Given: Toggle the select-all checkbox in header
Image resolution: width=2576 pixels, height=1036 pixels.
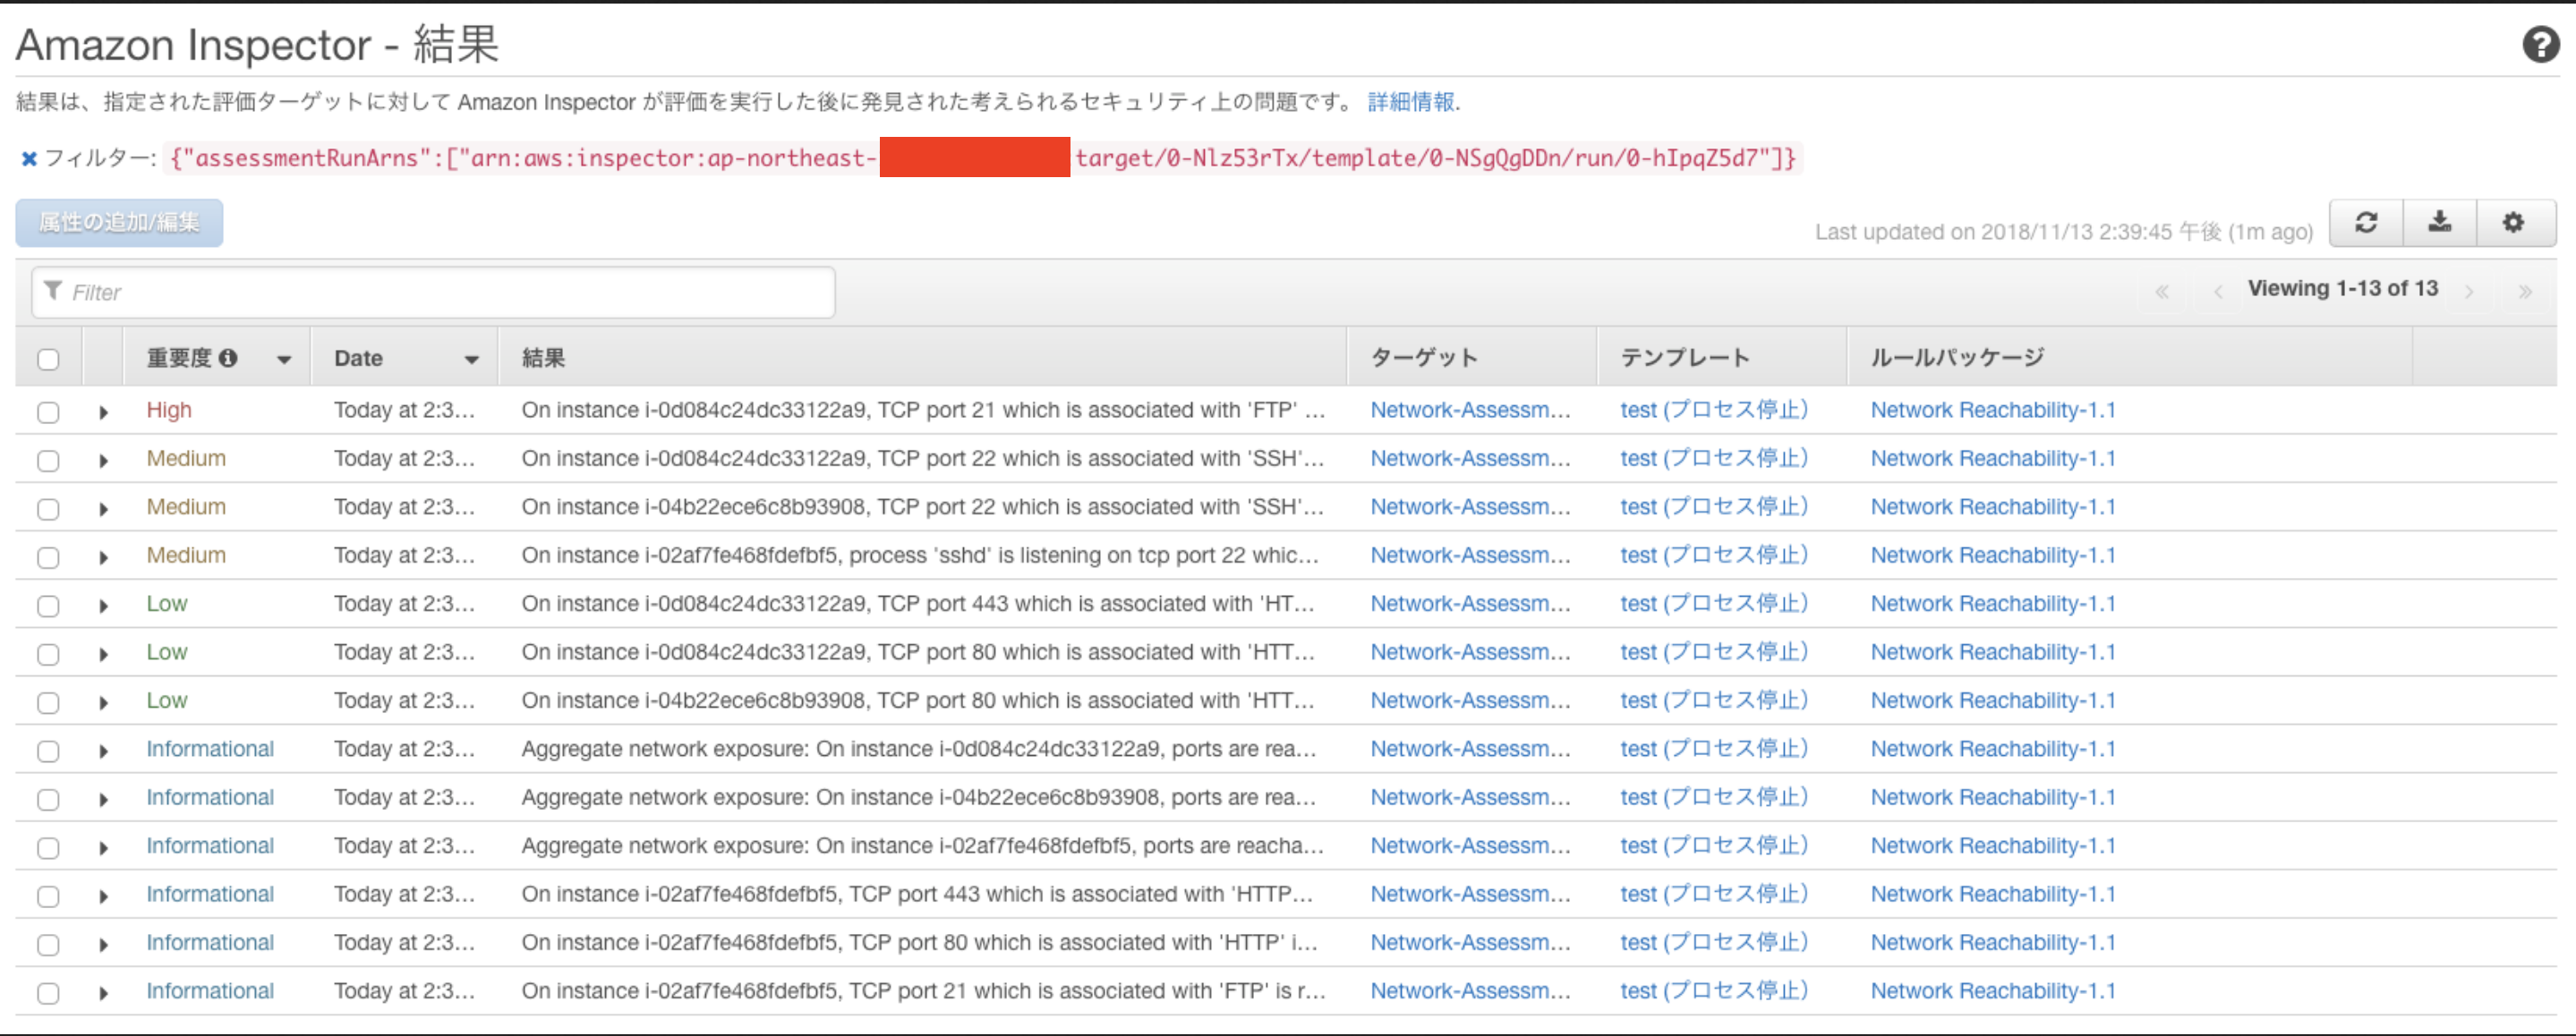Looking at the screenshot, I should 48,359.
